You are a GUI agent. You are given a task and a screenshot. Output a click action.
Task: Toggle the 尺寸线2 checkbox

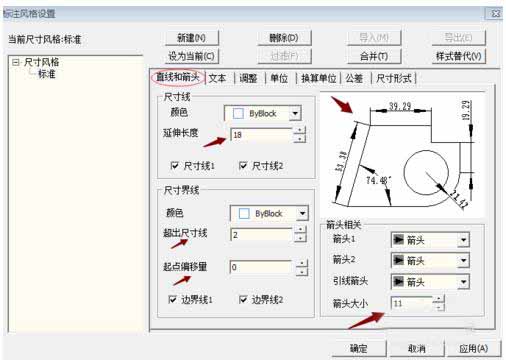pyautogui.click(x=243, y=165)
